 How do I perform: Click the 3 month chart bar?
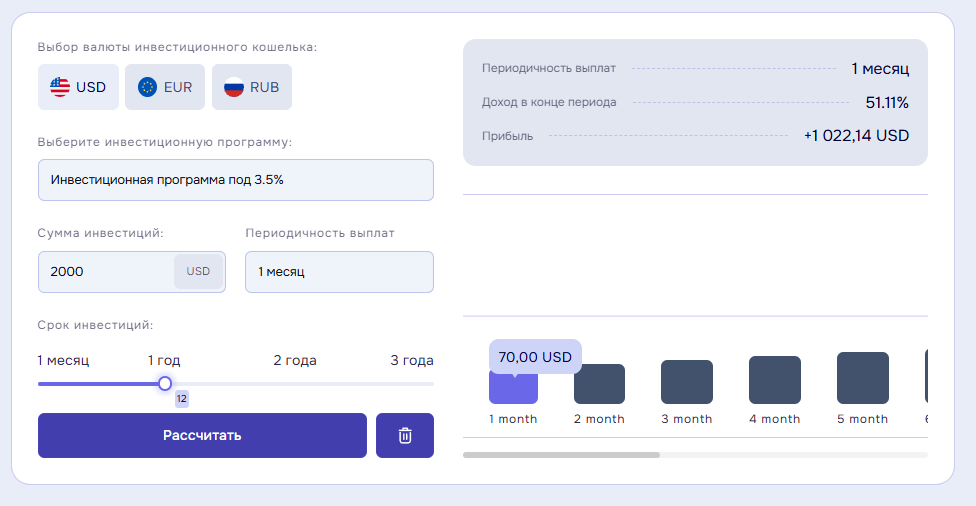(686, 382)
